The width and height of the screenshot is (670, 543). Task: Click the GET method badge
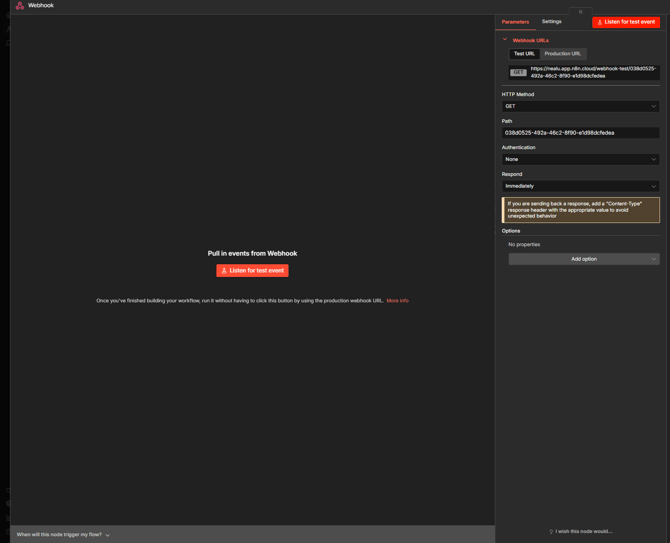518,73
